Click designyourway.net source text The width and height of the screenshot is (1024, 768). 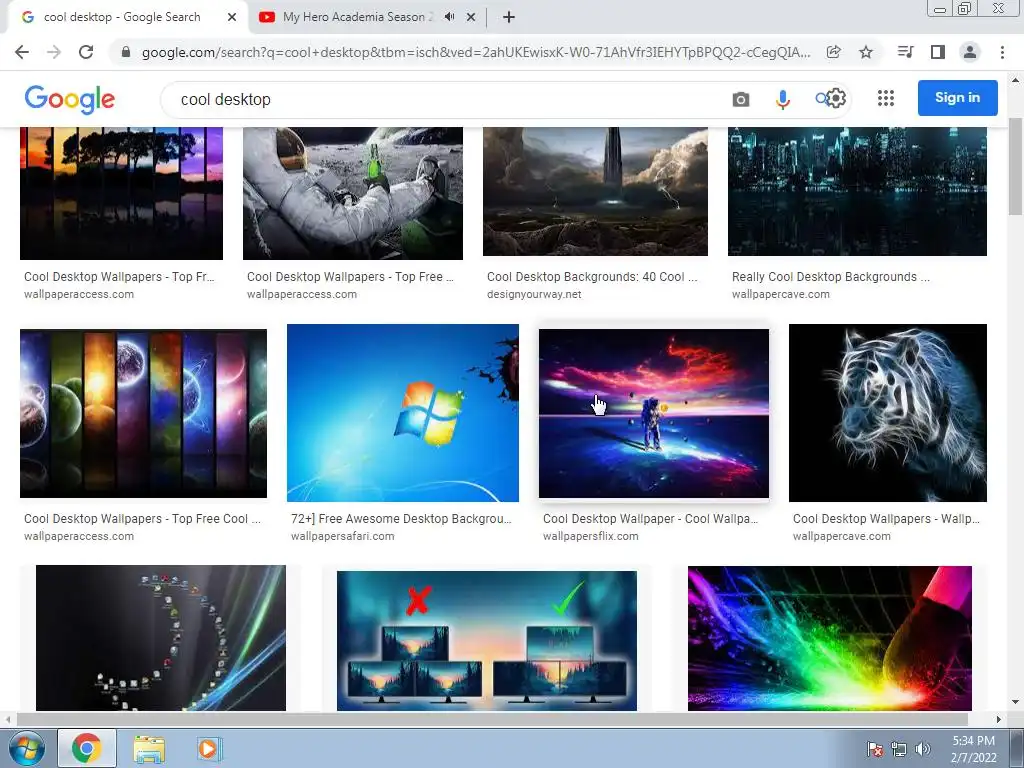coord(534,295)
